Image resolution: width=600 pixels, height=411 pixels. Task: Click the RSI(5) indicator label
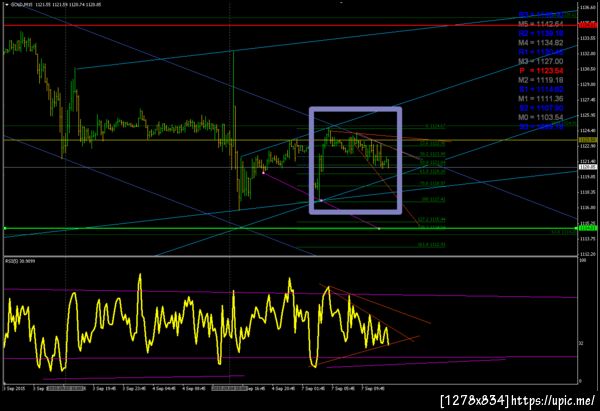(19, 261)
